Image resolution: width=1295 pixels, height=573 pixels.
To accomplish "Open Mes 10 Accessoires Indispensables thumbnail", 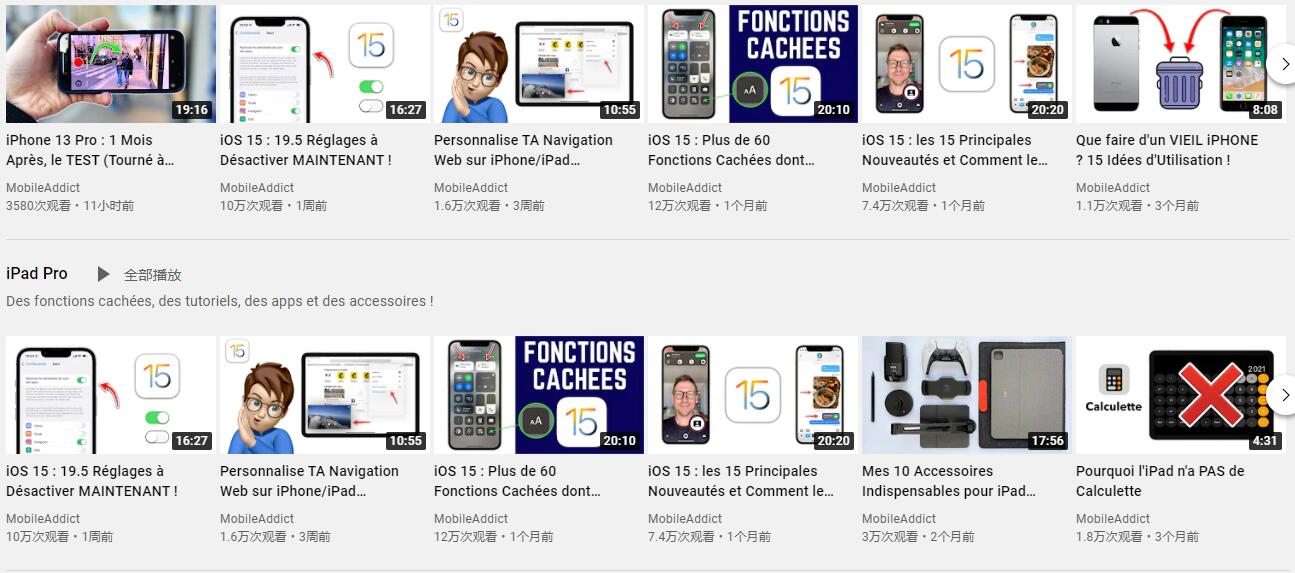I will click(967, 395).
